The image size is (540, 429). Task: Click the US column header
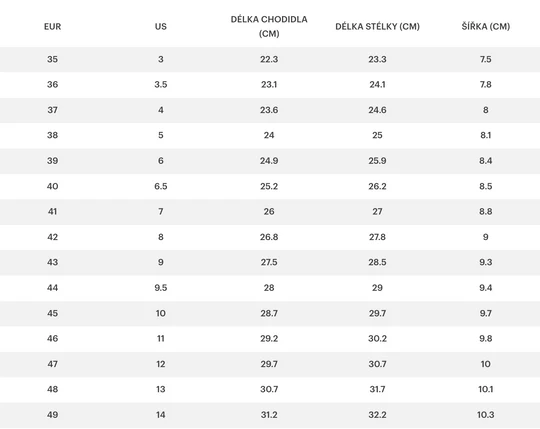tap(160, 27)
